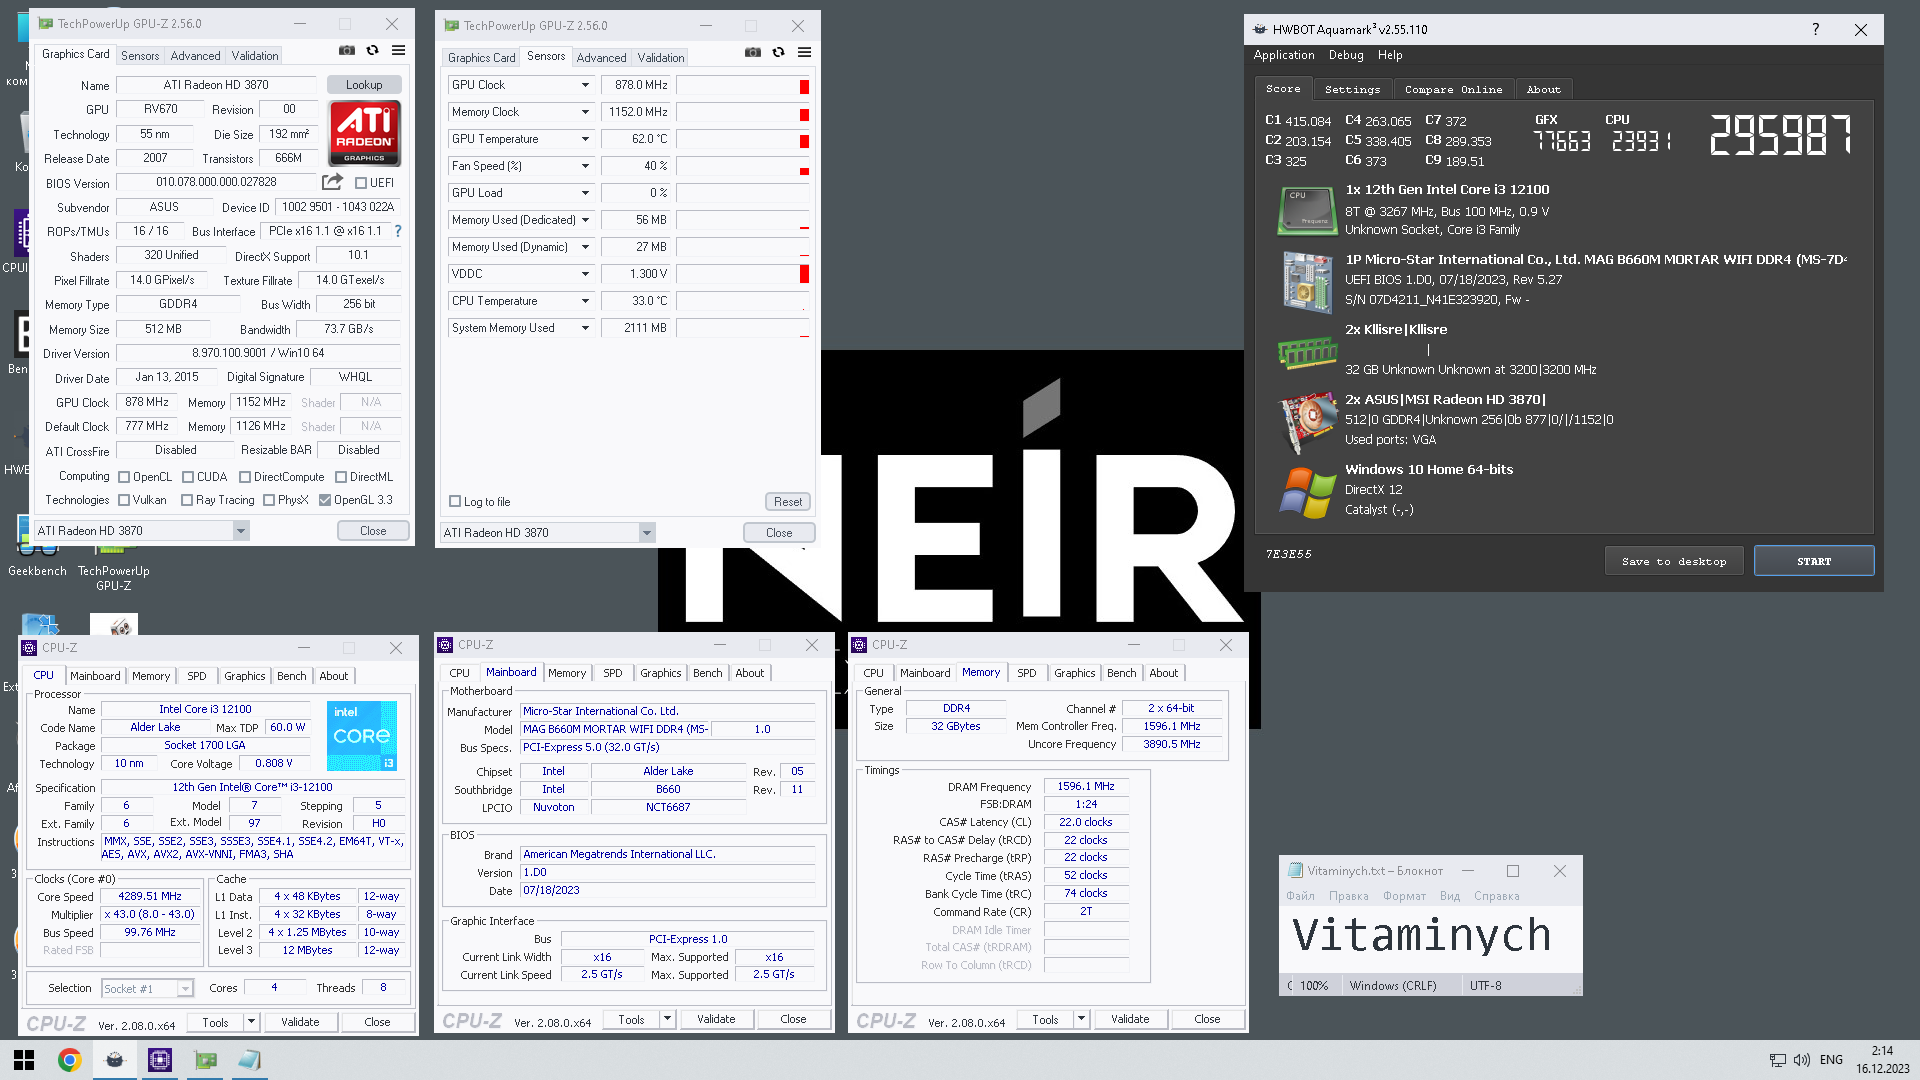The image size is (1920, 1080).
Task: Expand the Fan Speed (%) sensor dropdown
Action: click(585, 166)
